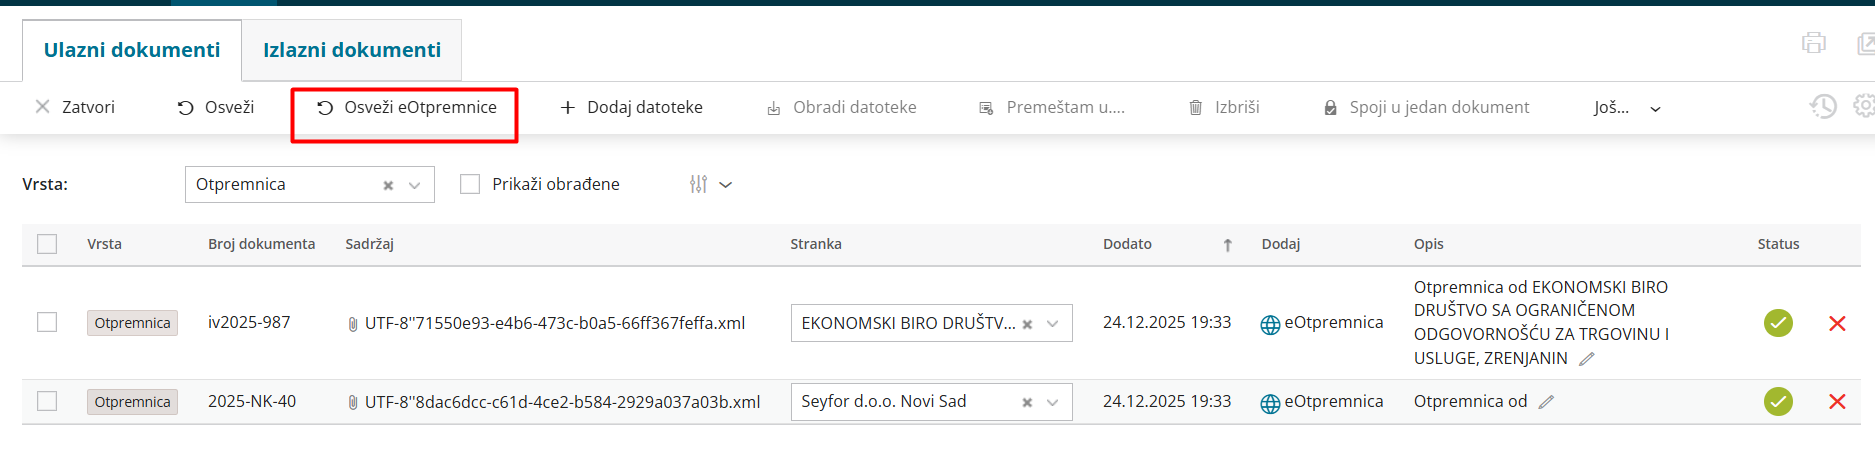This screenshot has height=454, width=1875.
Task: Select all rows with header checkbox
Action: pyautogui.click(x=47, y=244)
